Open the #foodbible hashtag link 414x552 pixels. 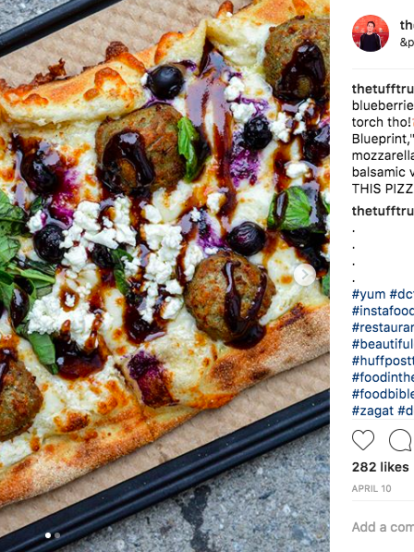click(383, 394)
